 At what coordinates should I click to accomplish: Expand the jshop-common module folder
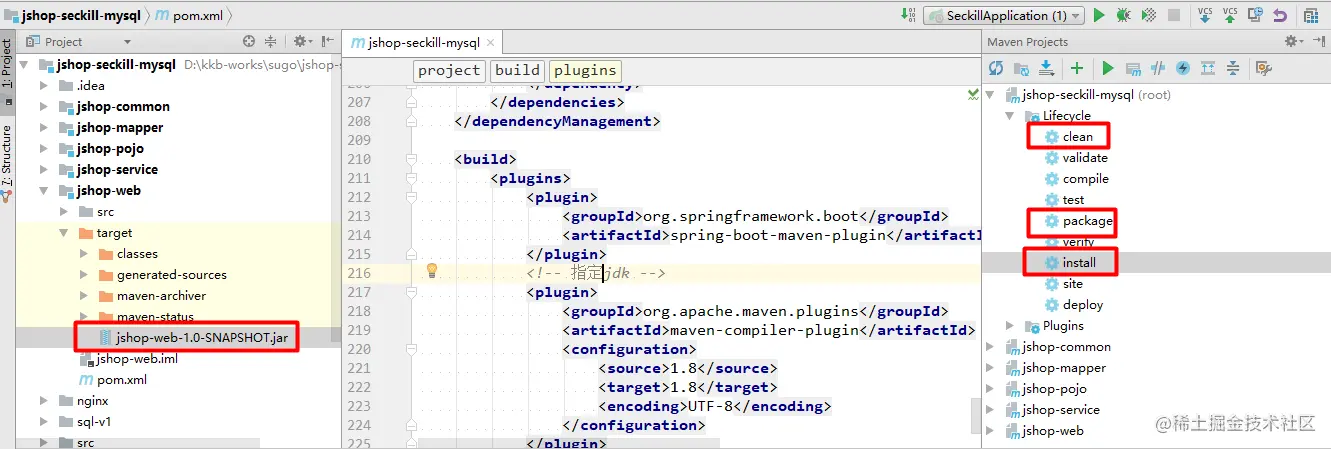(x=44, y=106)
